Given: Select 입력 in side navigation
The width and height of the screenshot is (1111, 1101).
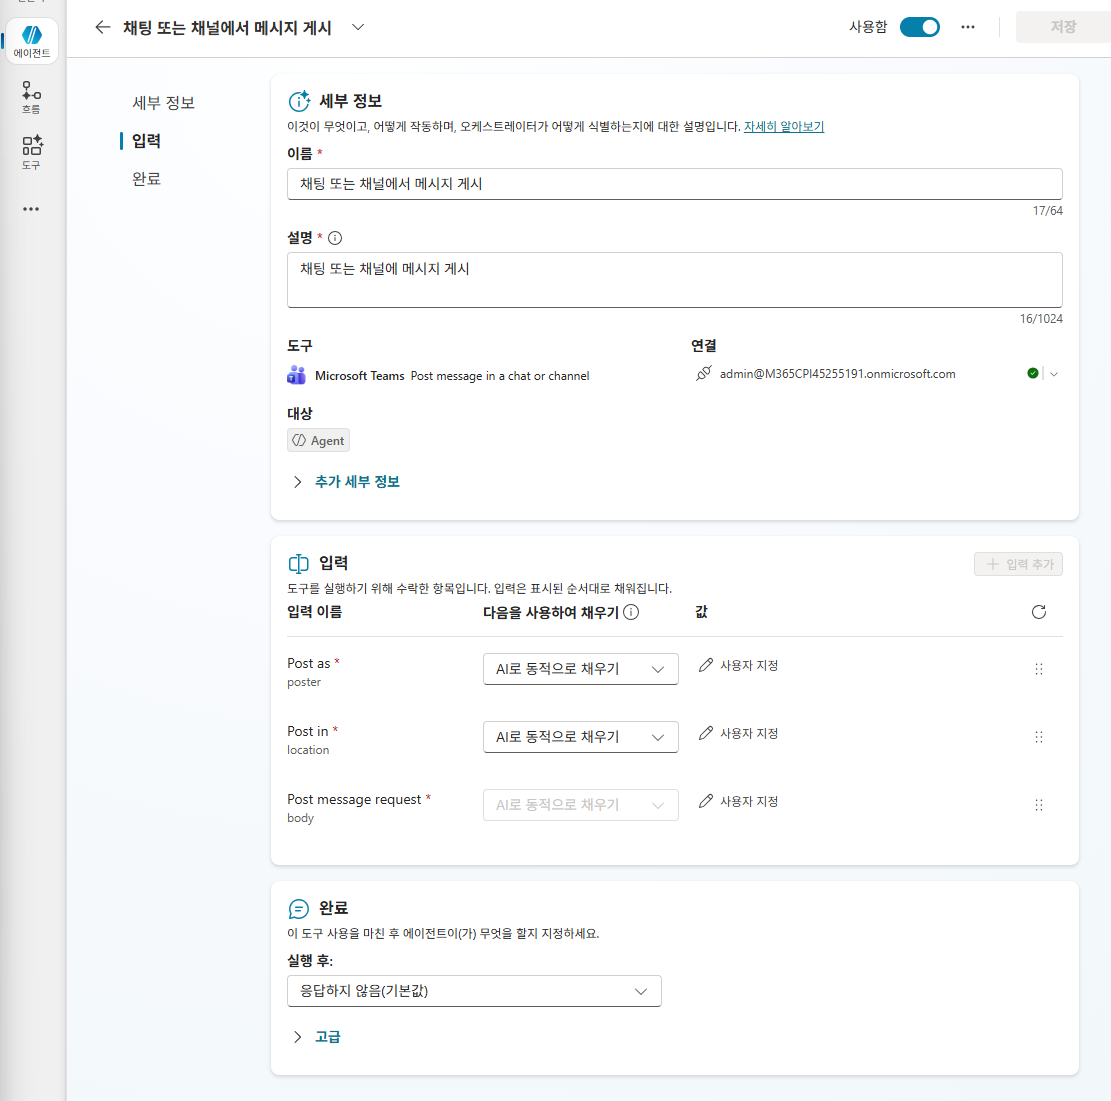Looking at the screenshot, I should click(x=147, y=141).
